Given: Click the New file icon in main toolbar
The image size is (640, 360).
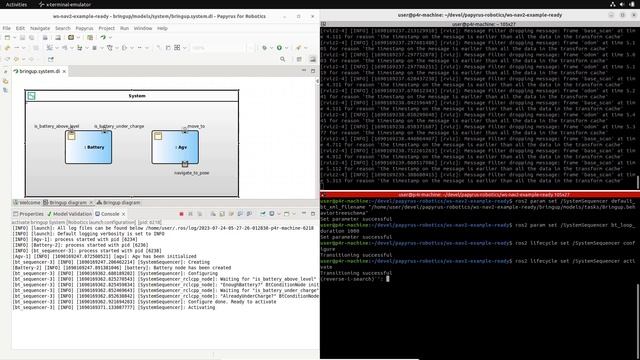Looking at the screenshot, I should click(x=7, y=38).
